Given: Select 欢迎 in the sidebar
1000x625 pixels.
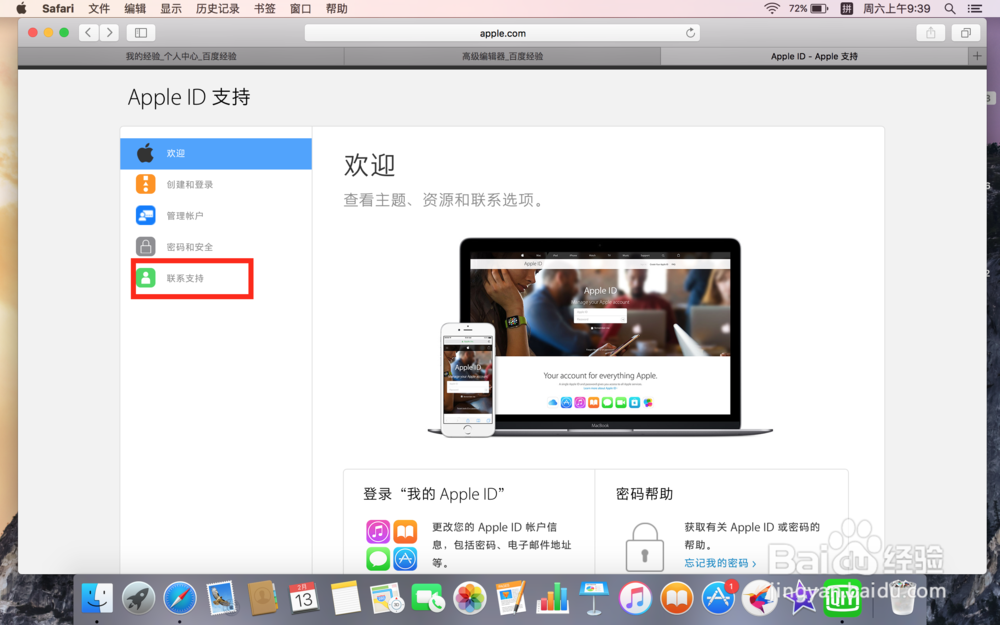Looking at the screenshot, I should [216, 153].
